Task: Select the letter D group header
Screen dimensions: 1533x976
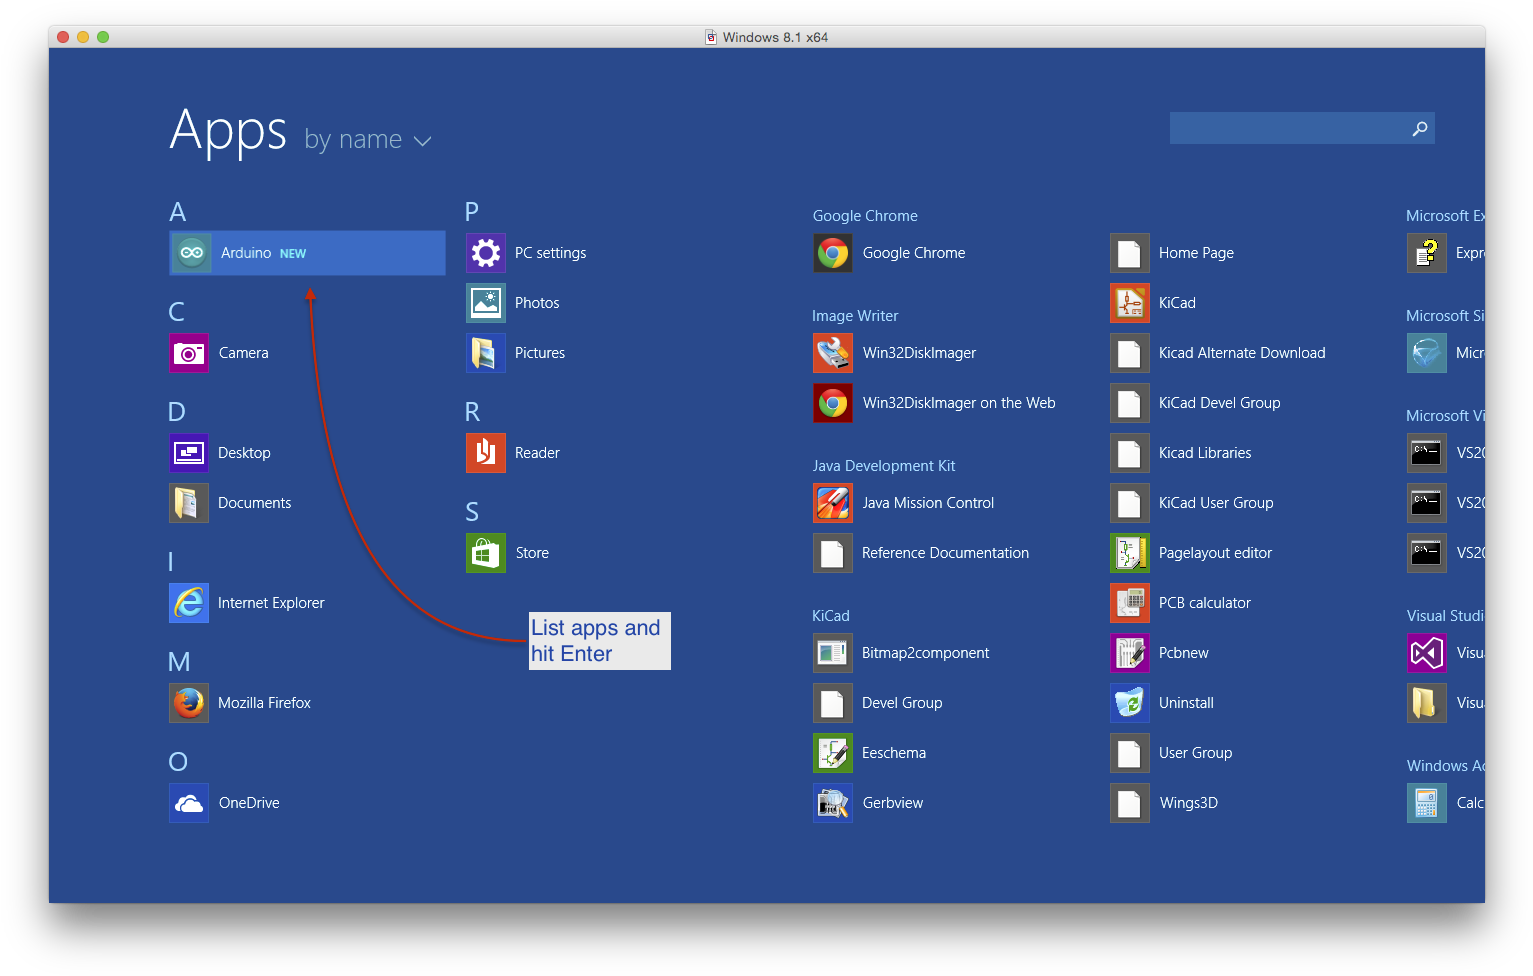Action: click(177, 412)
